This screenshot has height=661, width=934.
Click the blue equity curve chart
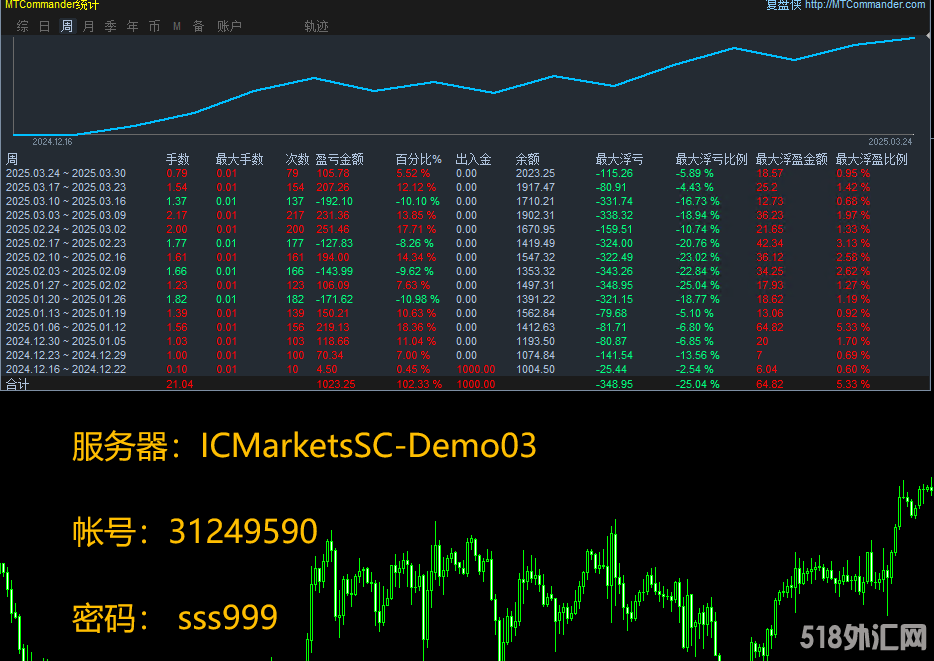pos(465,85)
